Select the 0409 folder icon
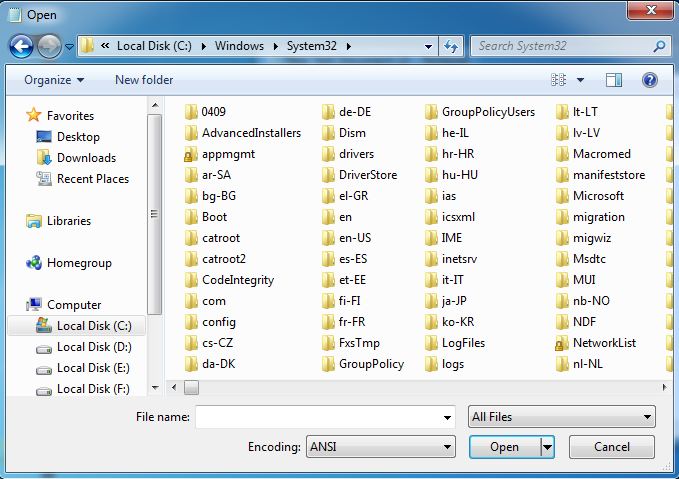The image size is (679, 479). tap(191, 112)
